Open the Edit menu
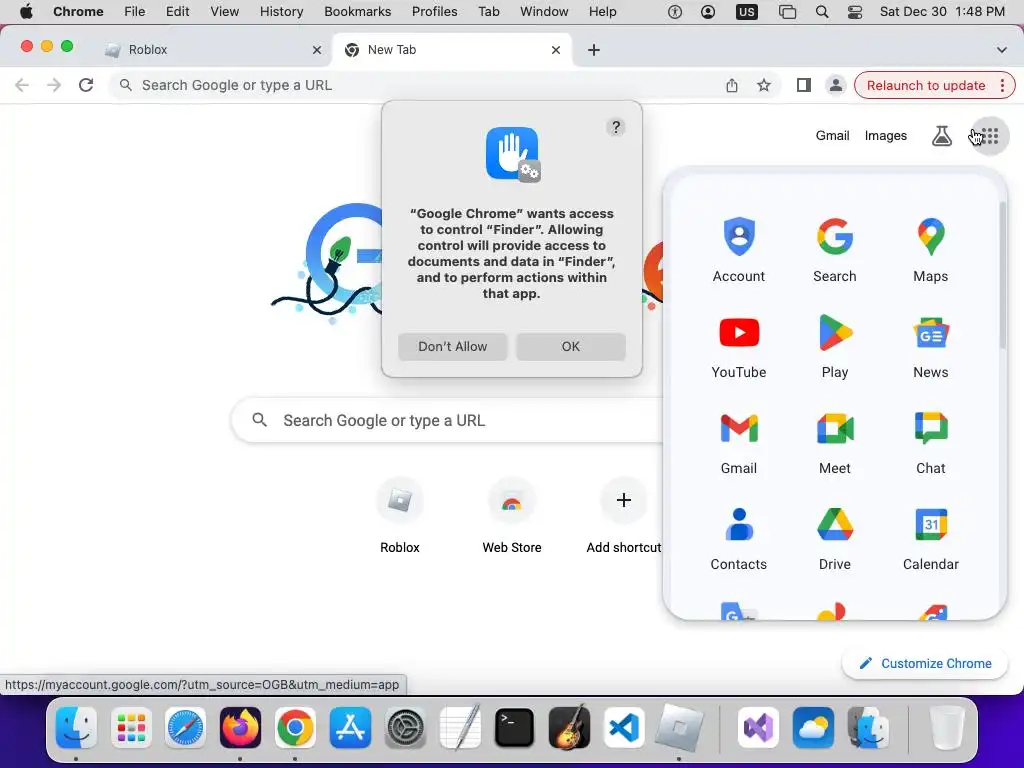 (x=177, y=12)
